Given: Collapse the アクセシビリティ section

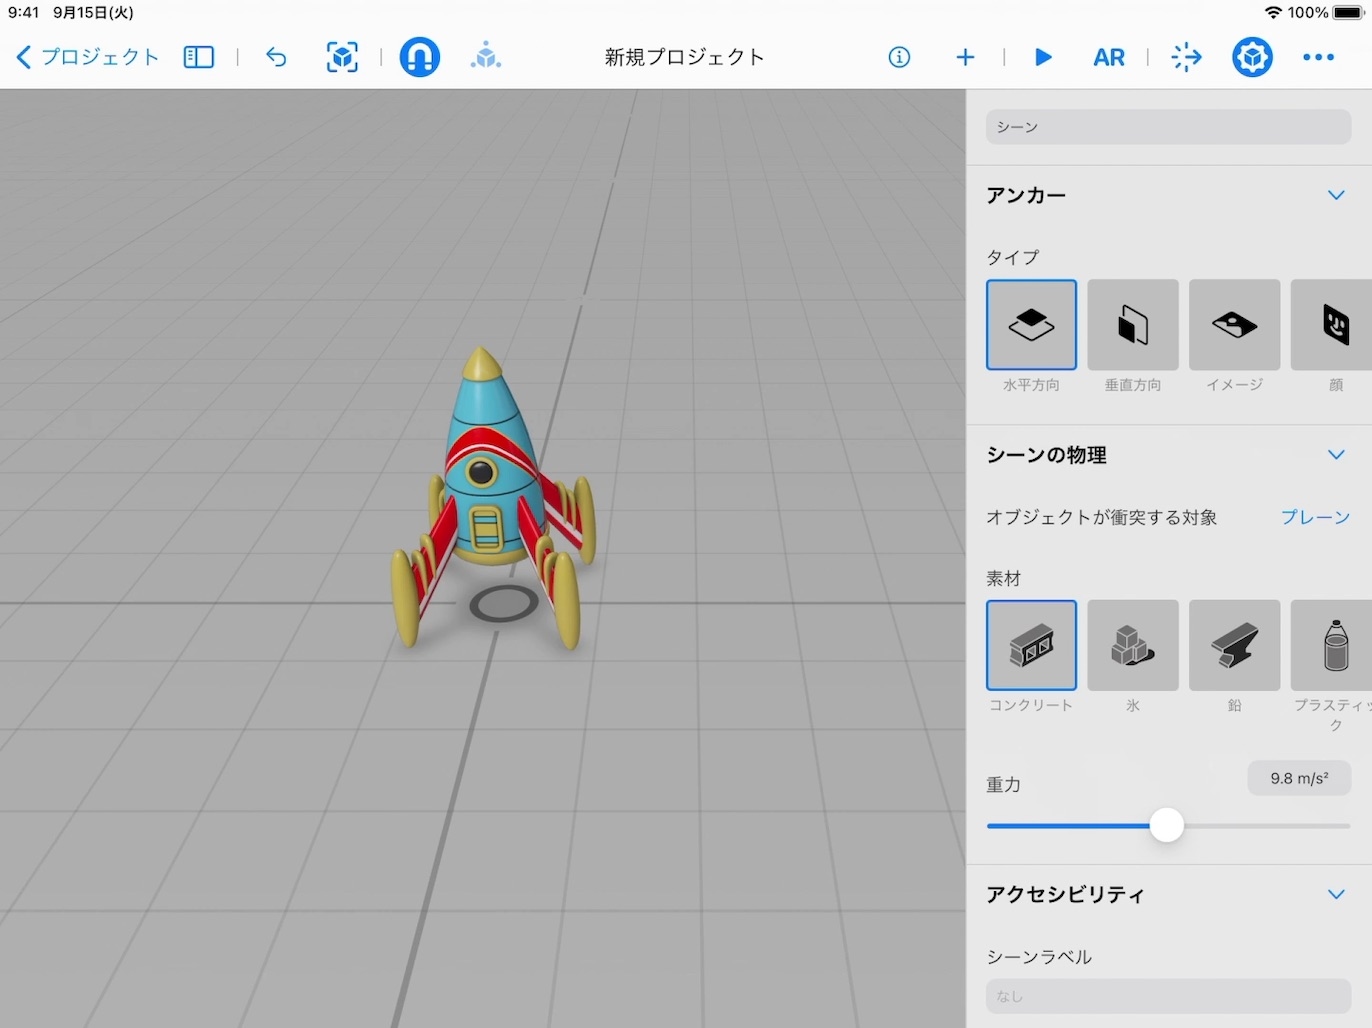Looking at the screenshot, I should click(1336, 894).
